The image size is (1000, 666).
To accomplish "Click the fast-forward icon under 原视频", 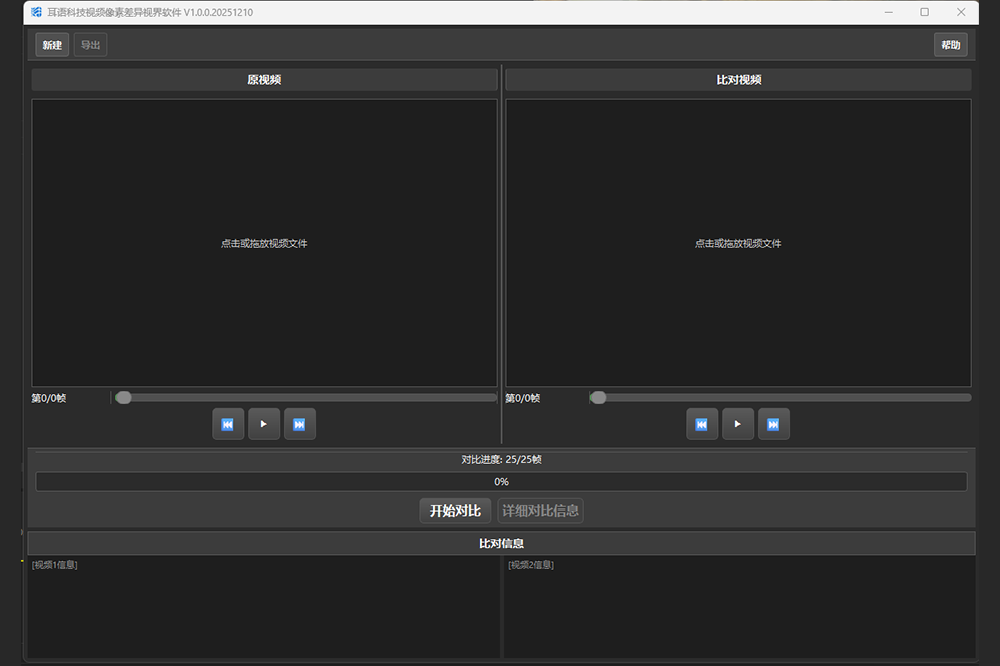I will click(299, 424).
